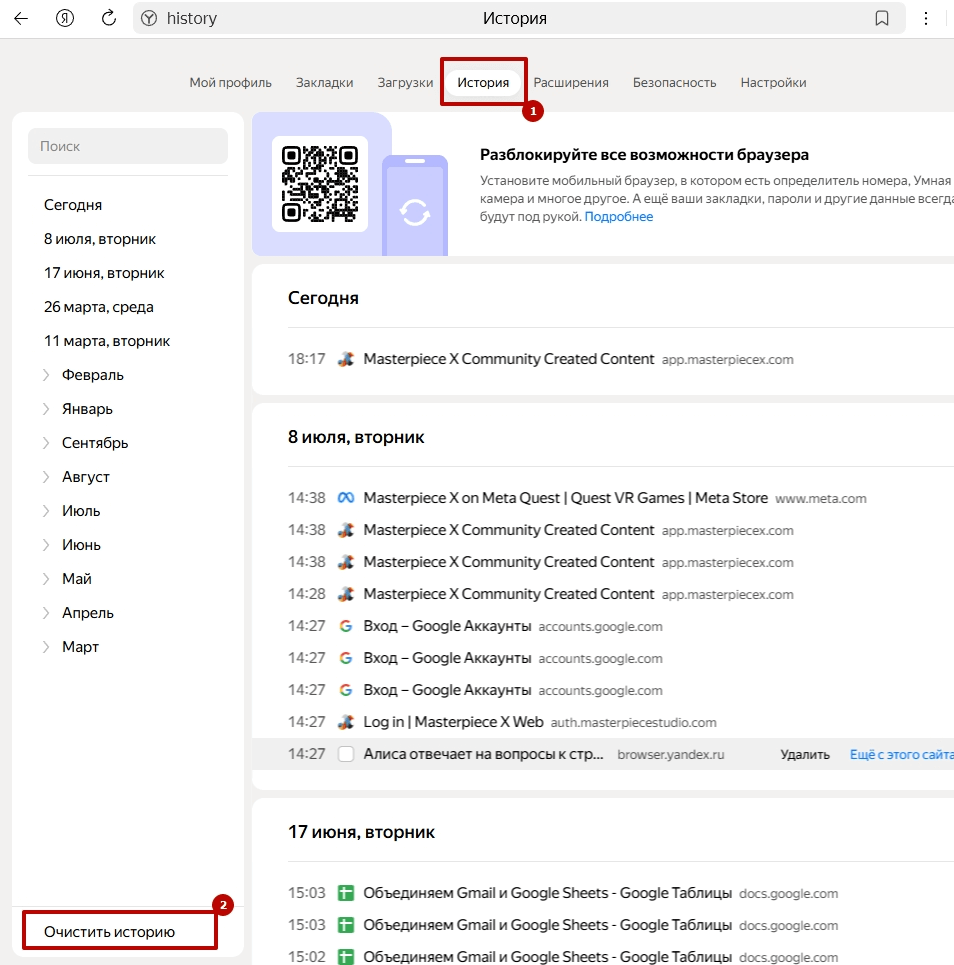Expand the Август month group
The image size is (954, 965).
pyautogui.click(x=46, y=477)
